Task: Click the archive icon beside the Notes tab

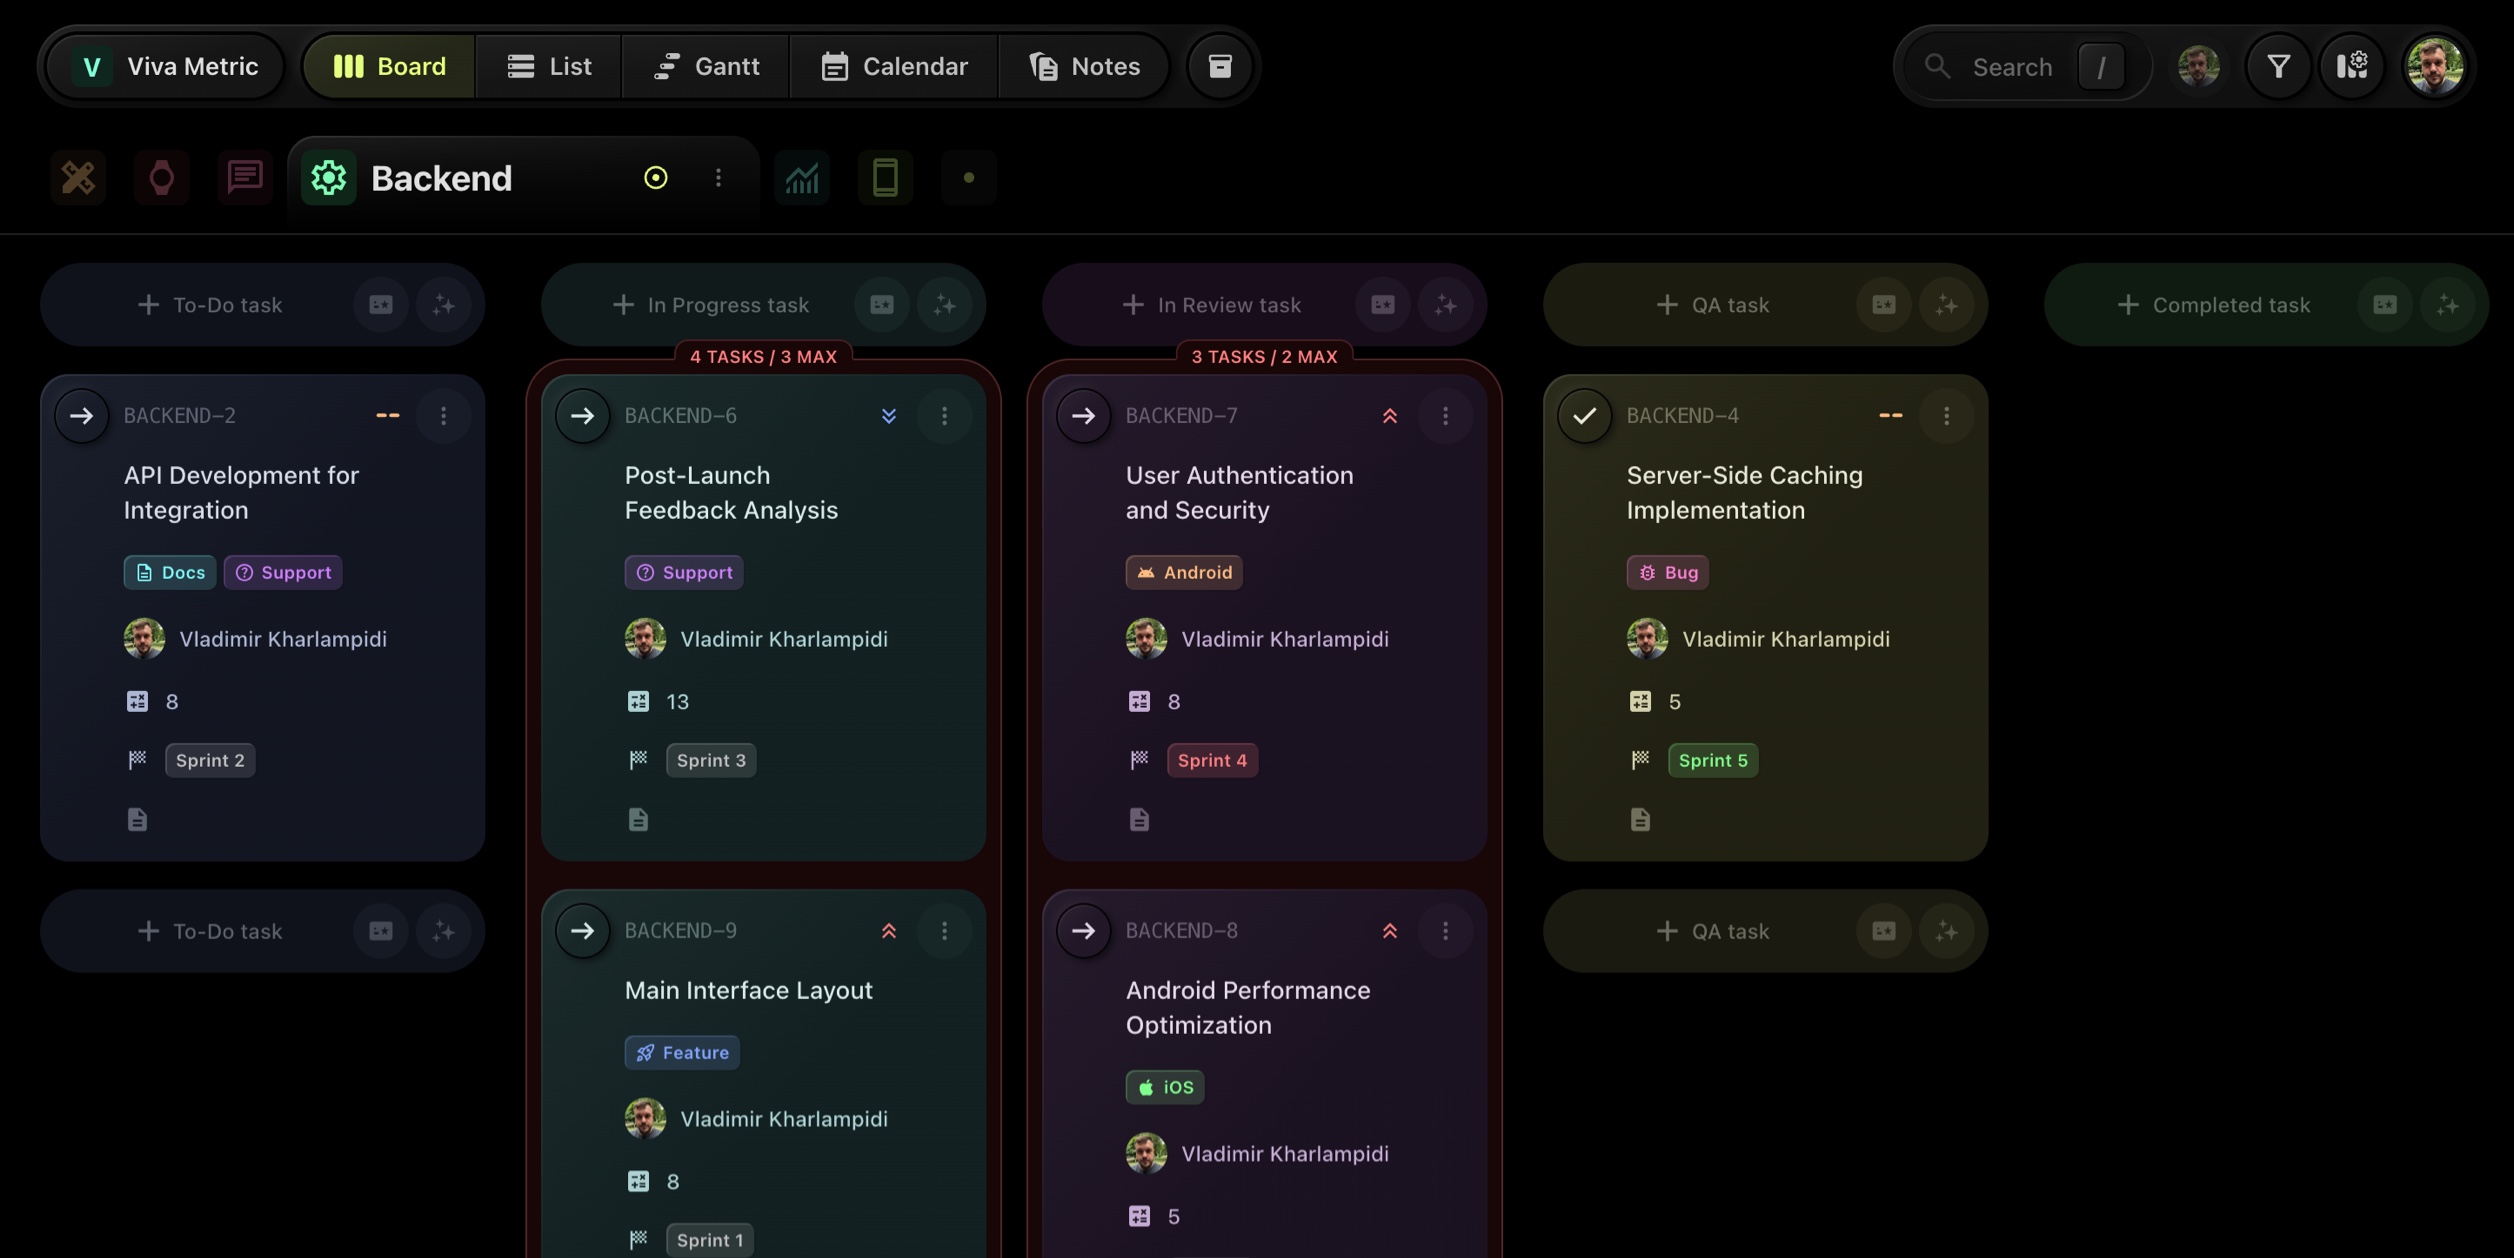Action: click(1219, 65)
